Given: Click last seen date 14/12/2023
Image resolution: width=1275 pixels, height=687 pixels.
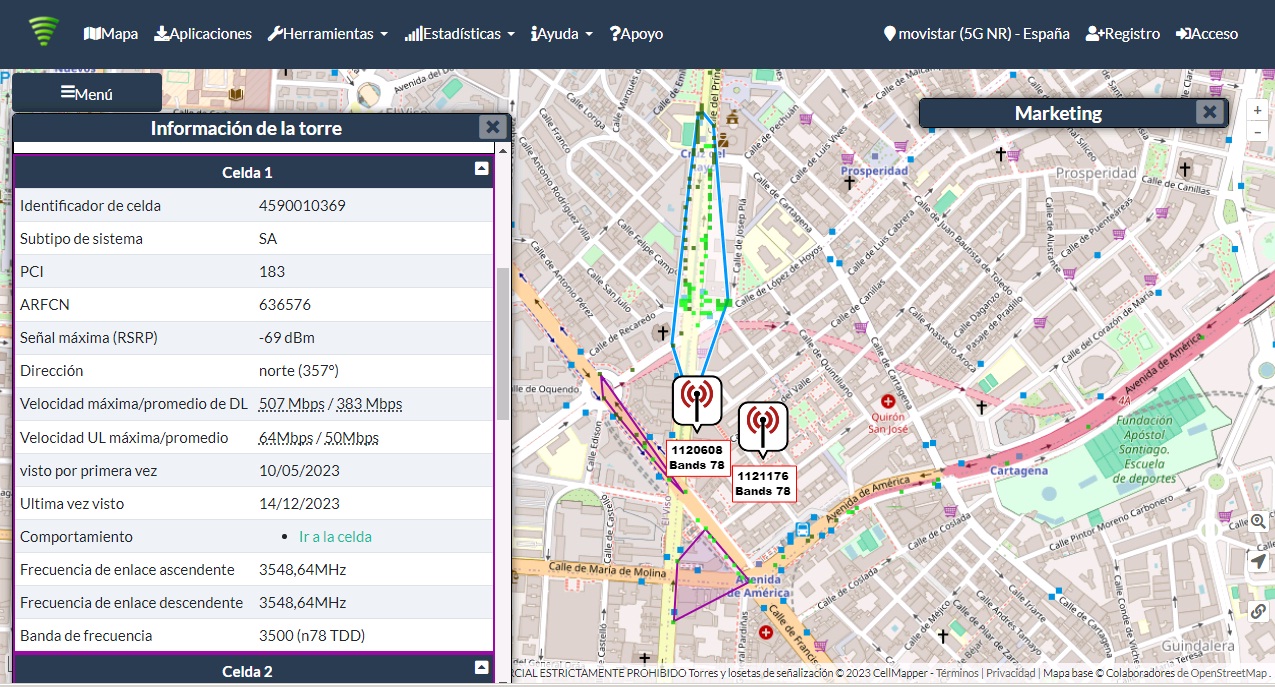Looking at the screenshot, I should [300, 503].
